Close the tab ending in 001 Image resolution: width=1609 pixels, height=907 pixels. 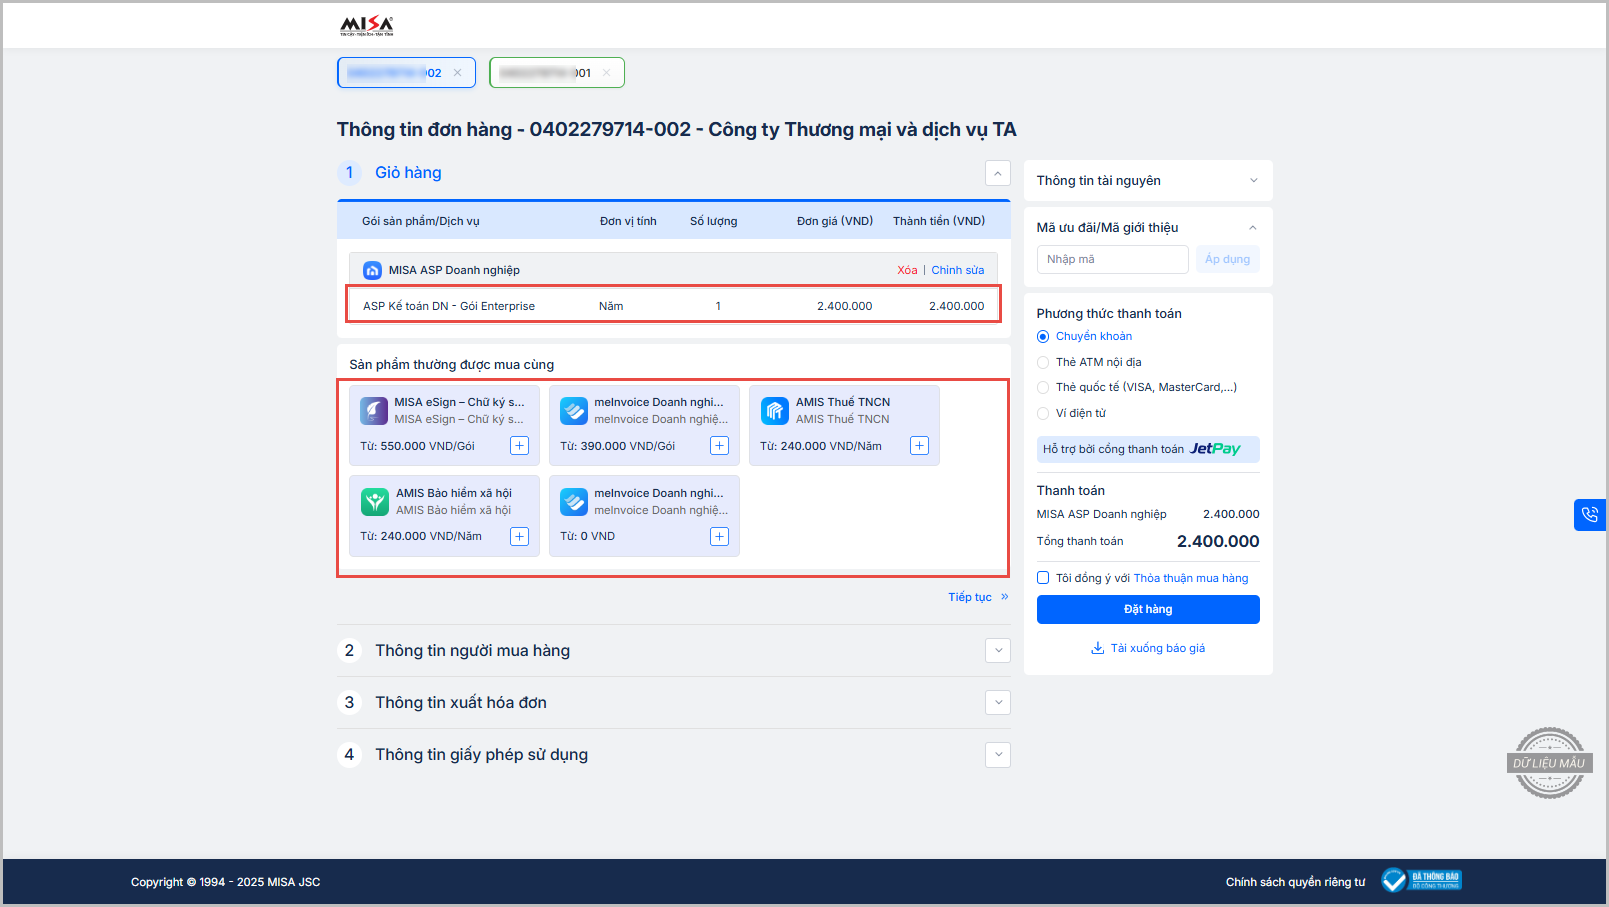(607, 73)
